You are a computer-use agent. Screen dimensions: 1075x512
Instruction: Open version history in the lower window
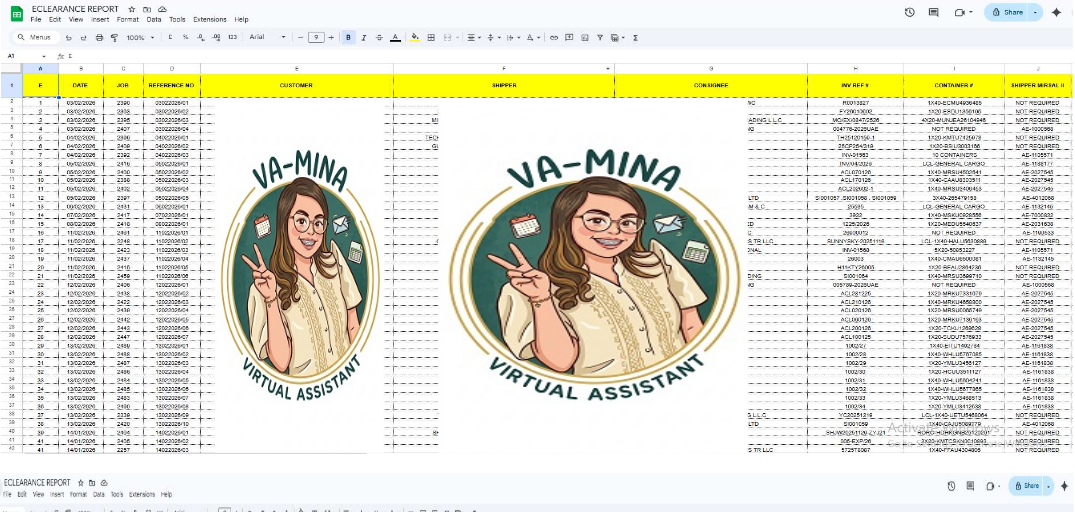[952, 486]
